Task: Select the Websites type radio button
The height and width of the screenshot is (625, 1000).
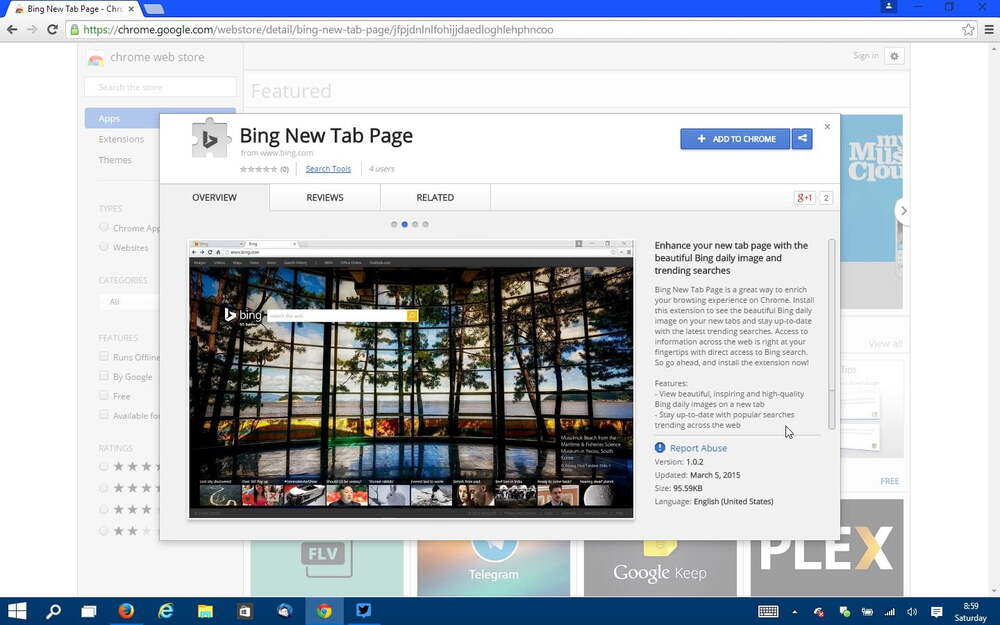Action: tap(104, 247)
